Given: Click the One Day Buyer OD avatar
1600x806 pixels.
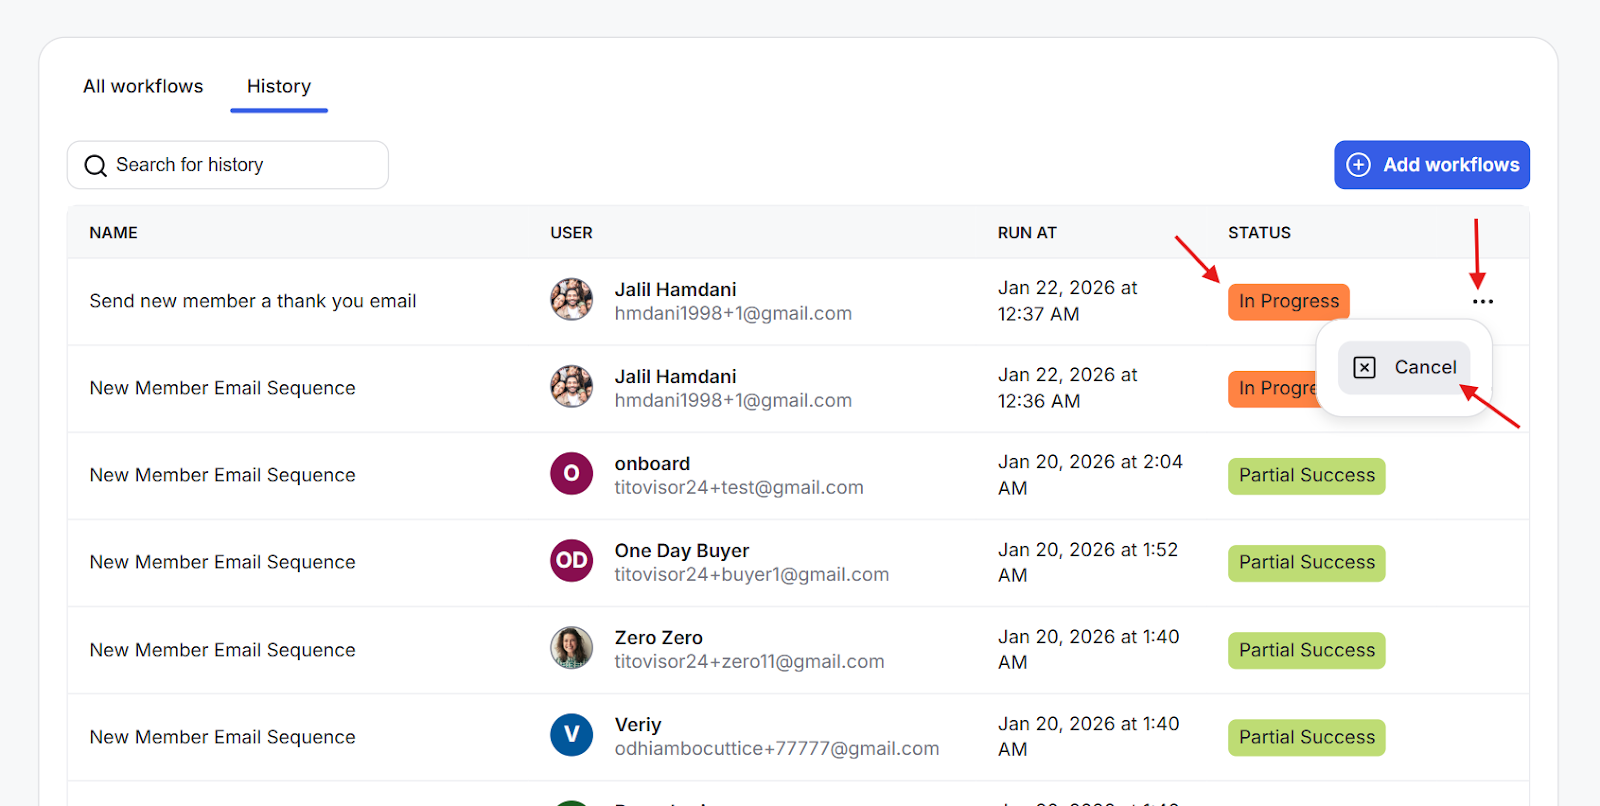Looking at the screenshot, I should [571, 560].
